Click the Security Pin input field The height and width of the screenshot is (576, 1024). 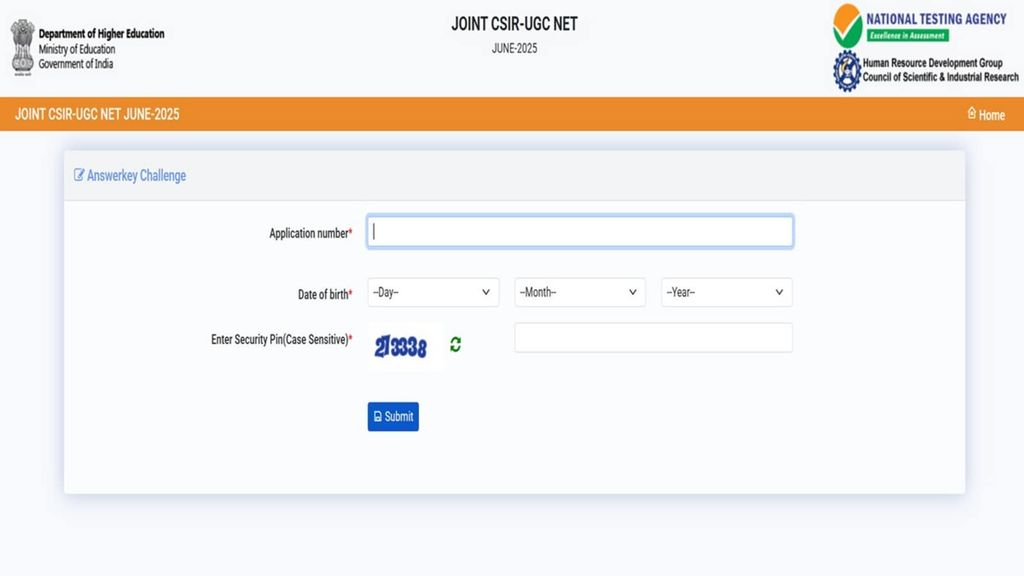654,338
